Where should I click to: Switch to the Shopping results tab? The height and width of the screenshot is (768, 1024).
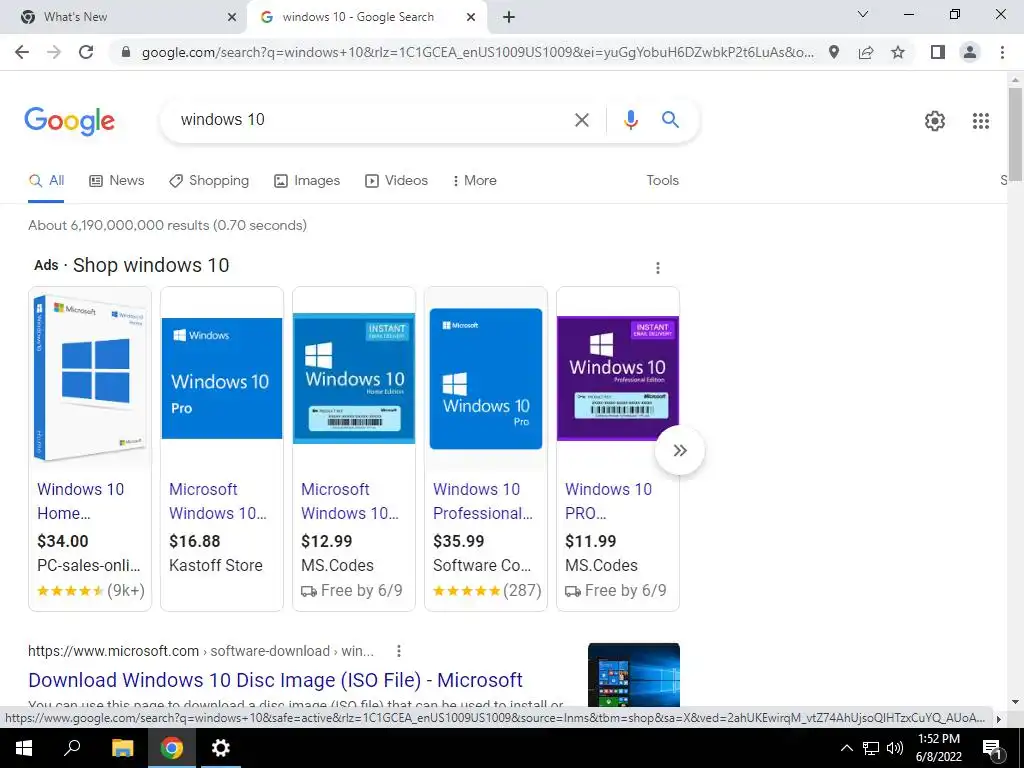point(208,181)
